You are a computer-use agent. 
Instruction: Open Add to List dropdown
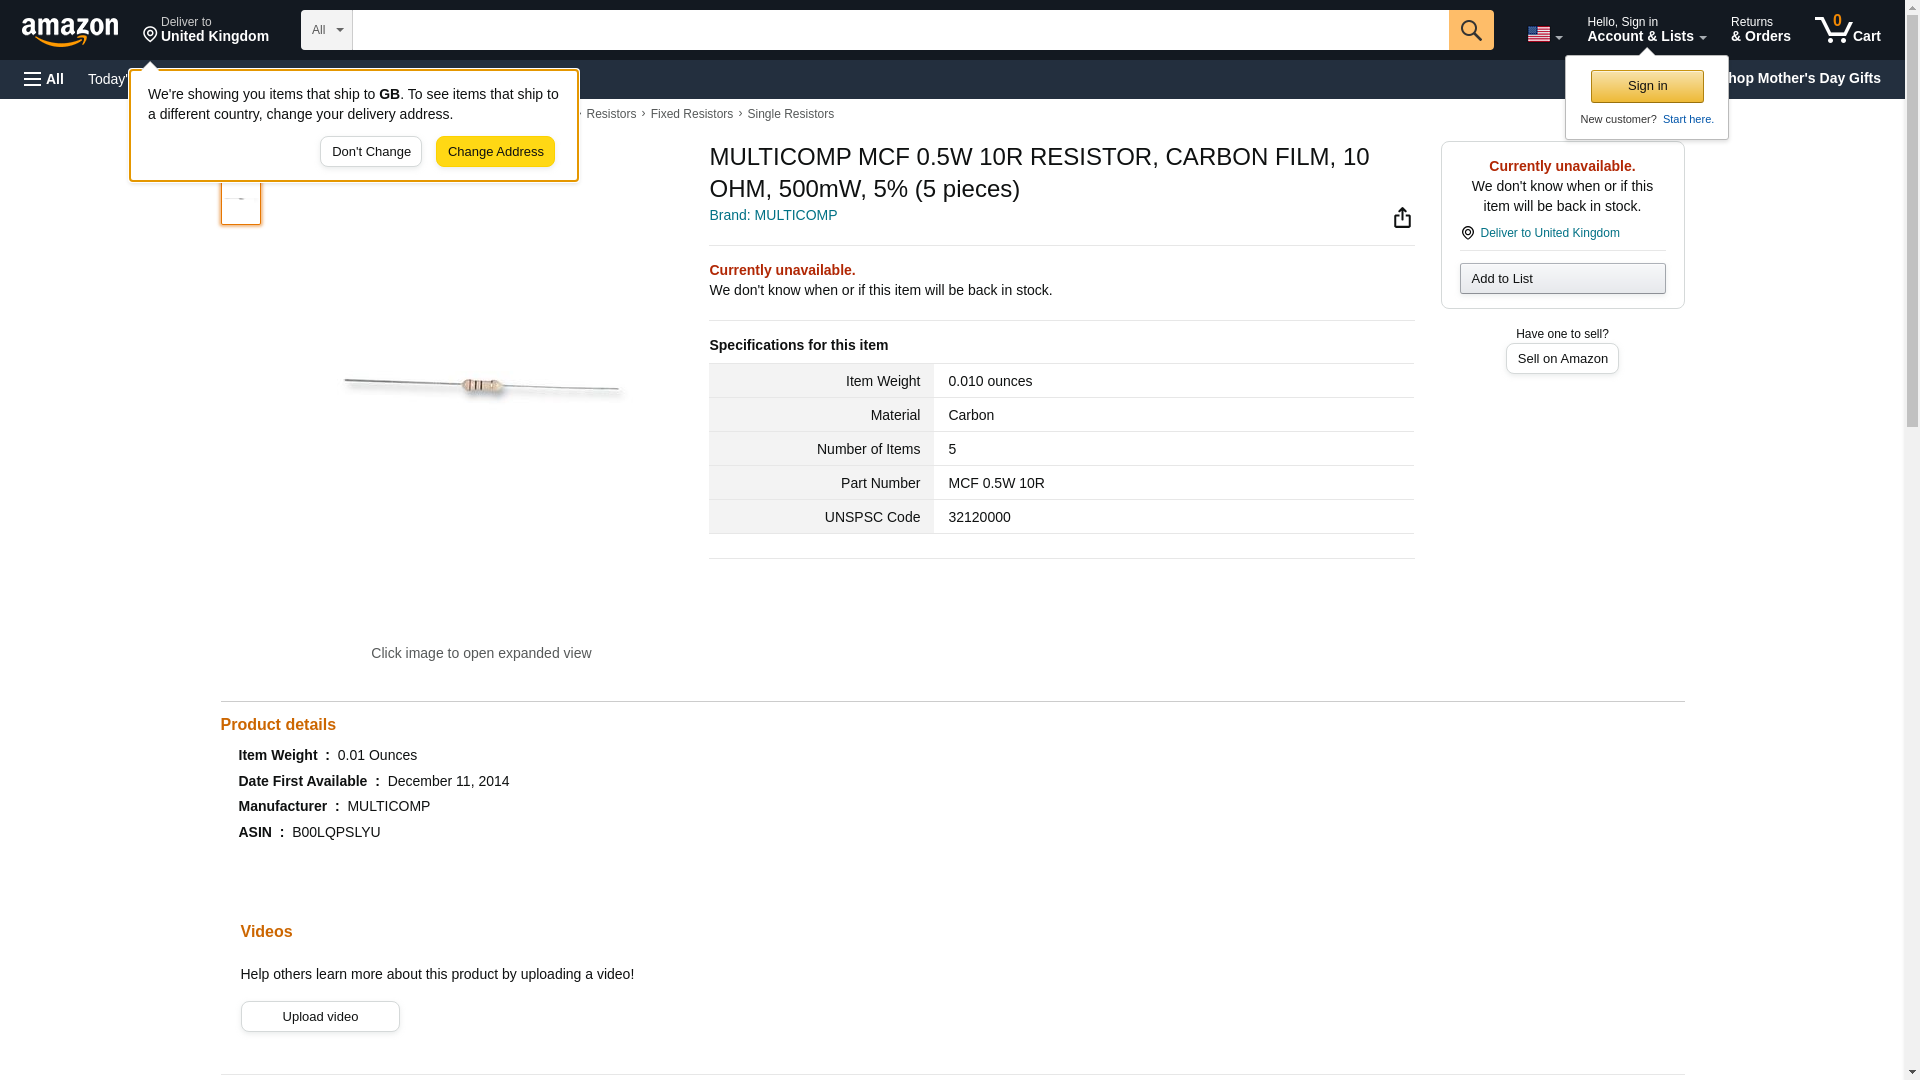(x=1561, y=279)
